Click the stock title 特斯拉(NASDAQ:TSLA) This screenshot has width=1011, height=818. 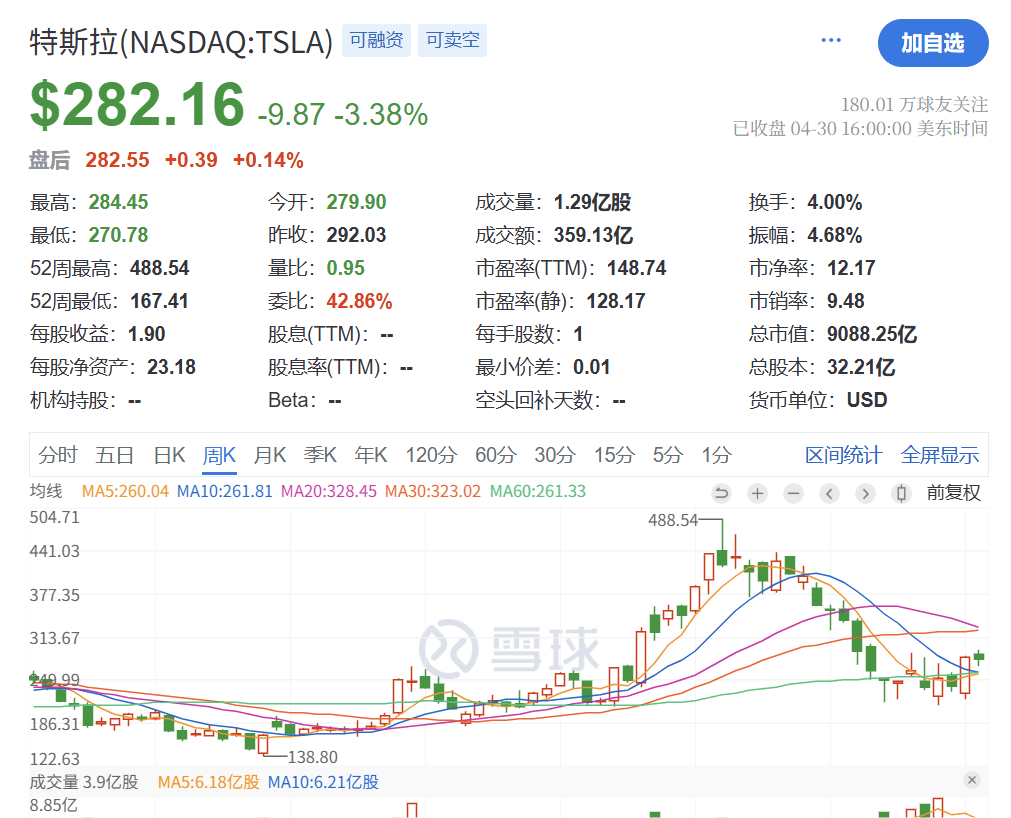pos(181,43)
